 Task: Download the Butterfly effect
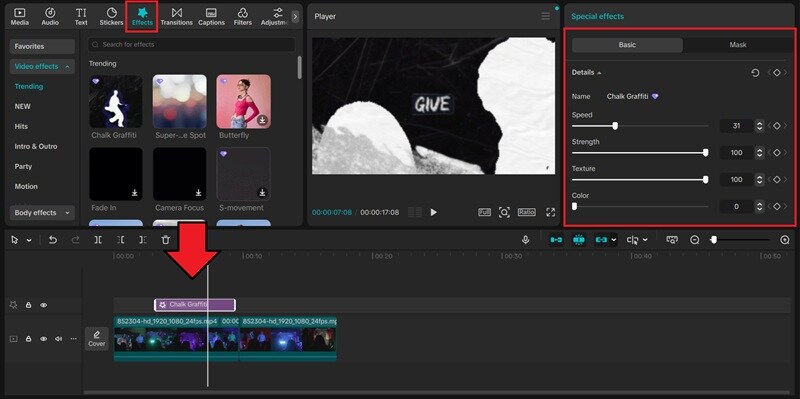point(262,120)
